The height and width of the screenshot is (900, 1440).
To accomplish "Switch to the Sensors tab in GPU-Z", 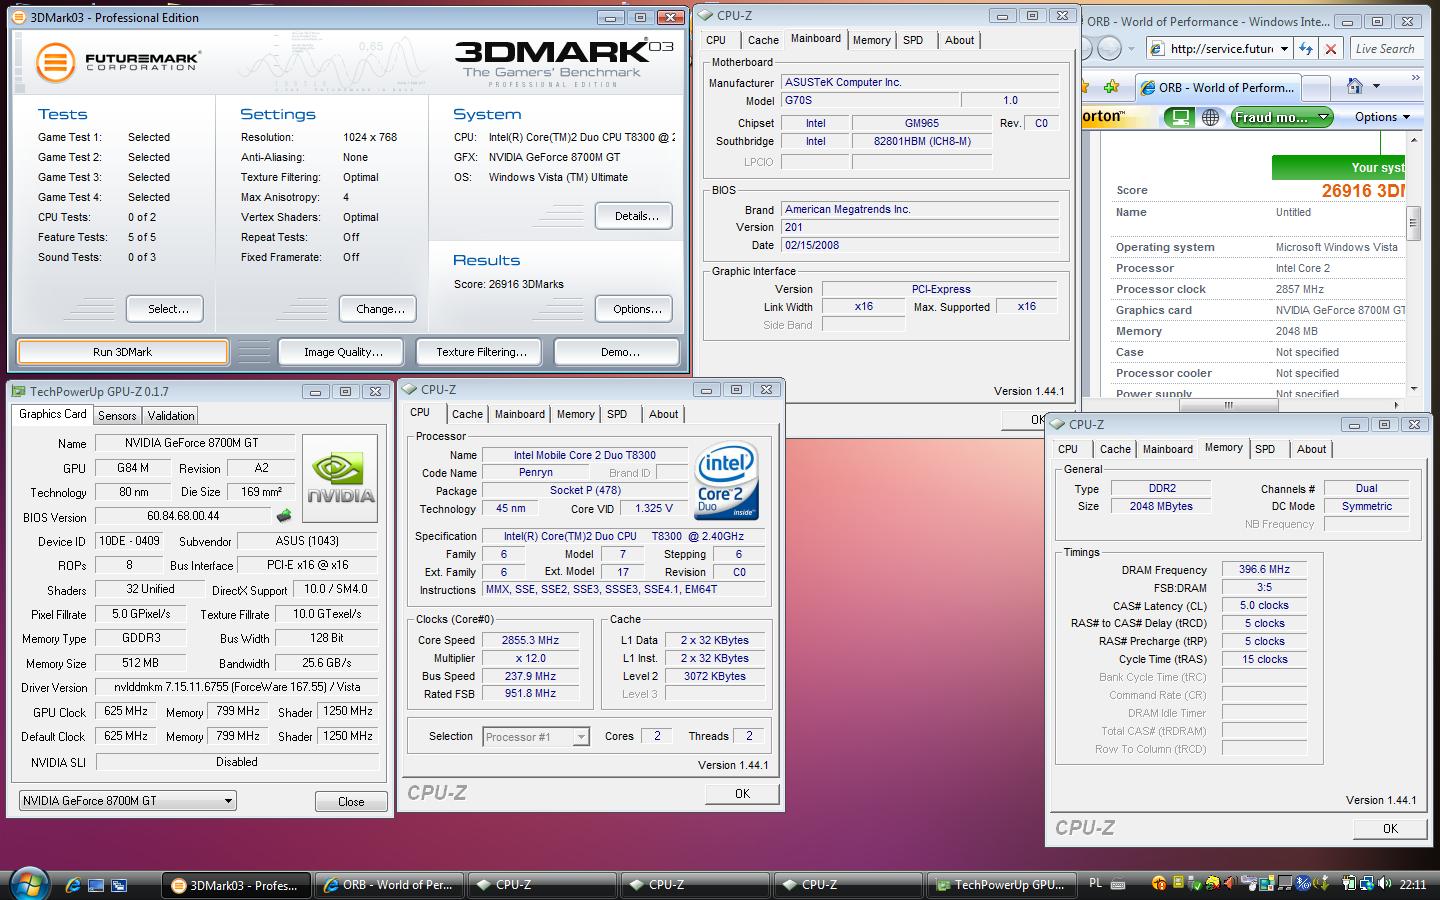I will tap(117, 415).
